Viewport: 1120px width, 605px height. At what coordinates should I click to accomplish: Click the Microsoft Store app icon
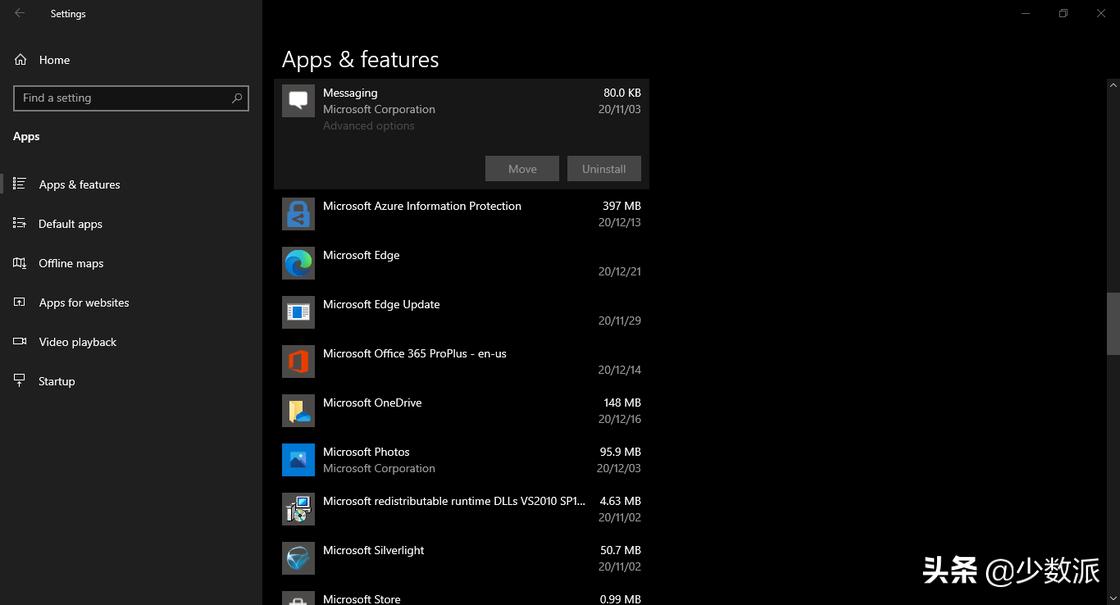point(298,599)
